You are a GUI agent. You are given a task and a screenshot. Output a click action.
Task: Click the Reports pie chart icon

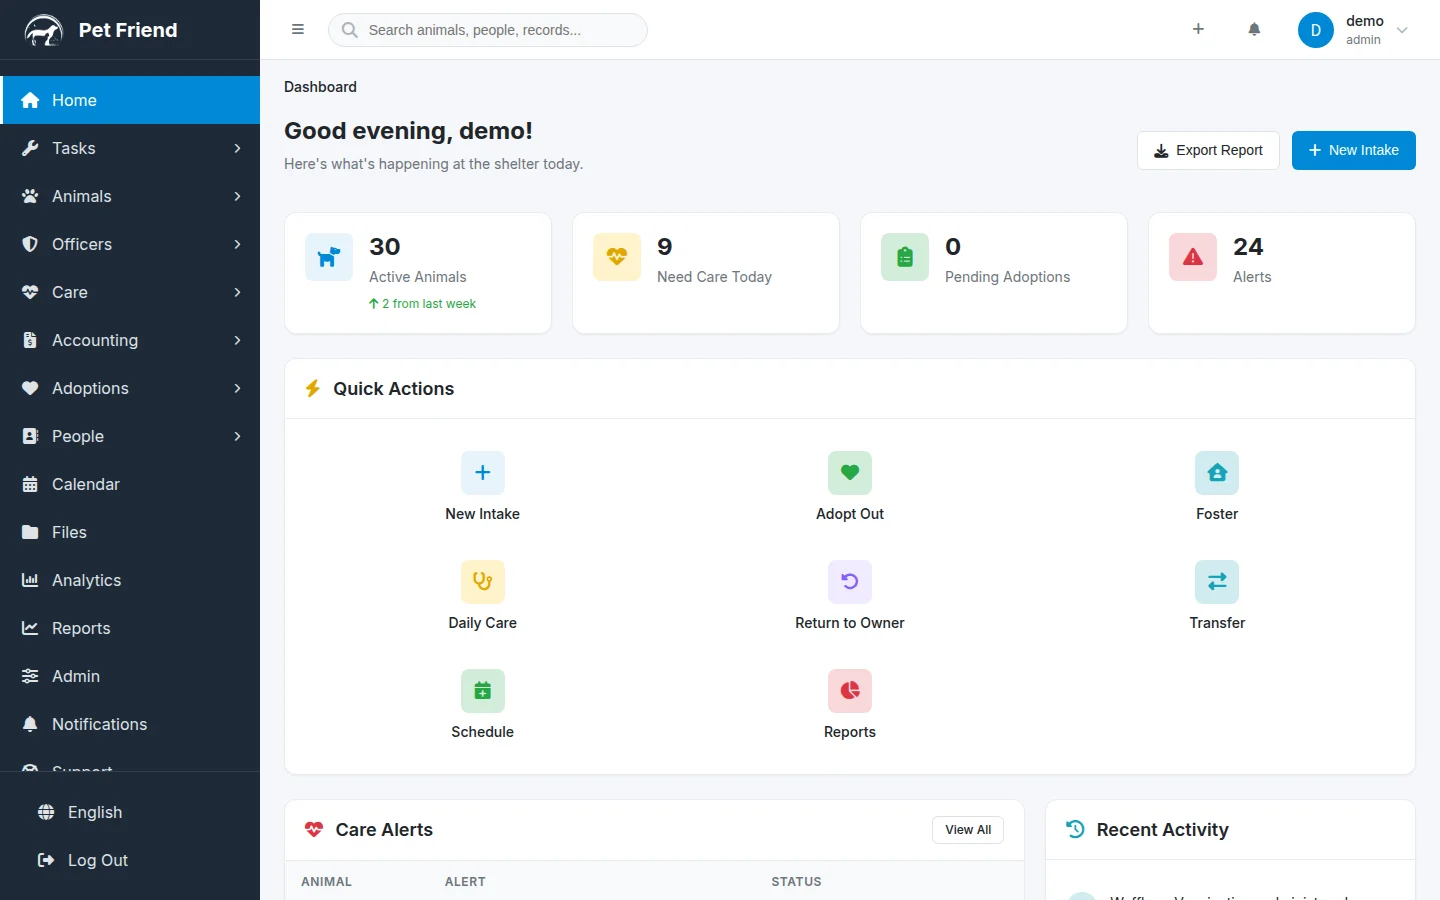[x=849, y=690]
